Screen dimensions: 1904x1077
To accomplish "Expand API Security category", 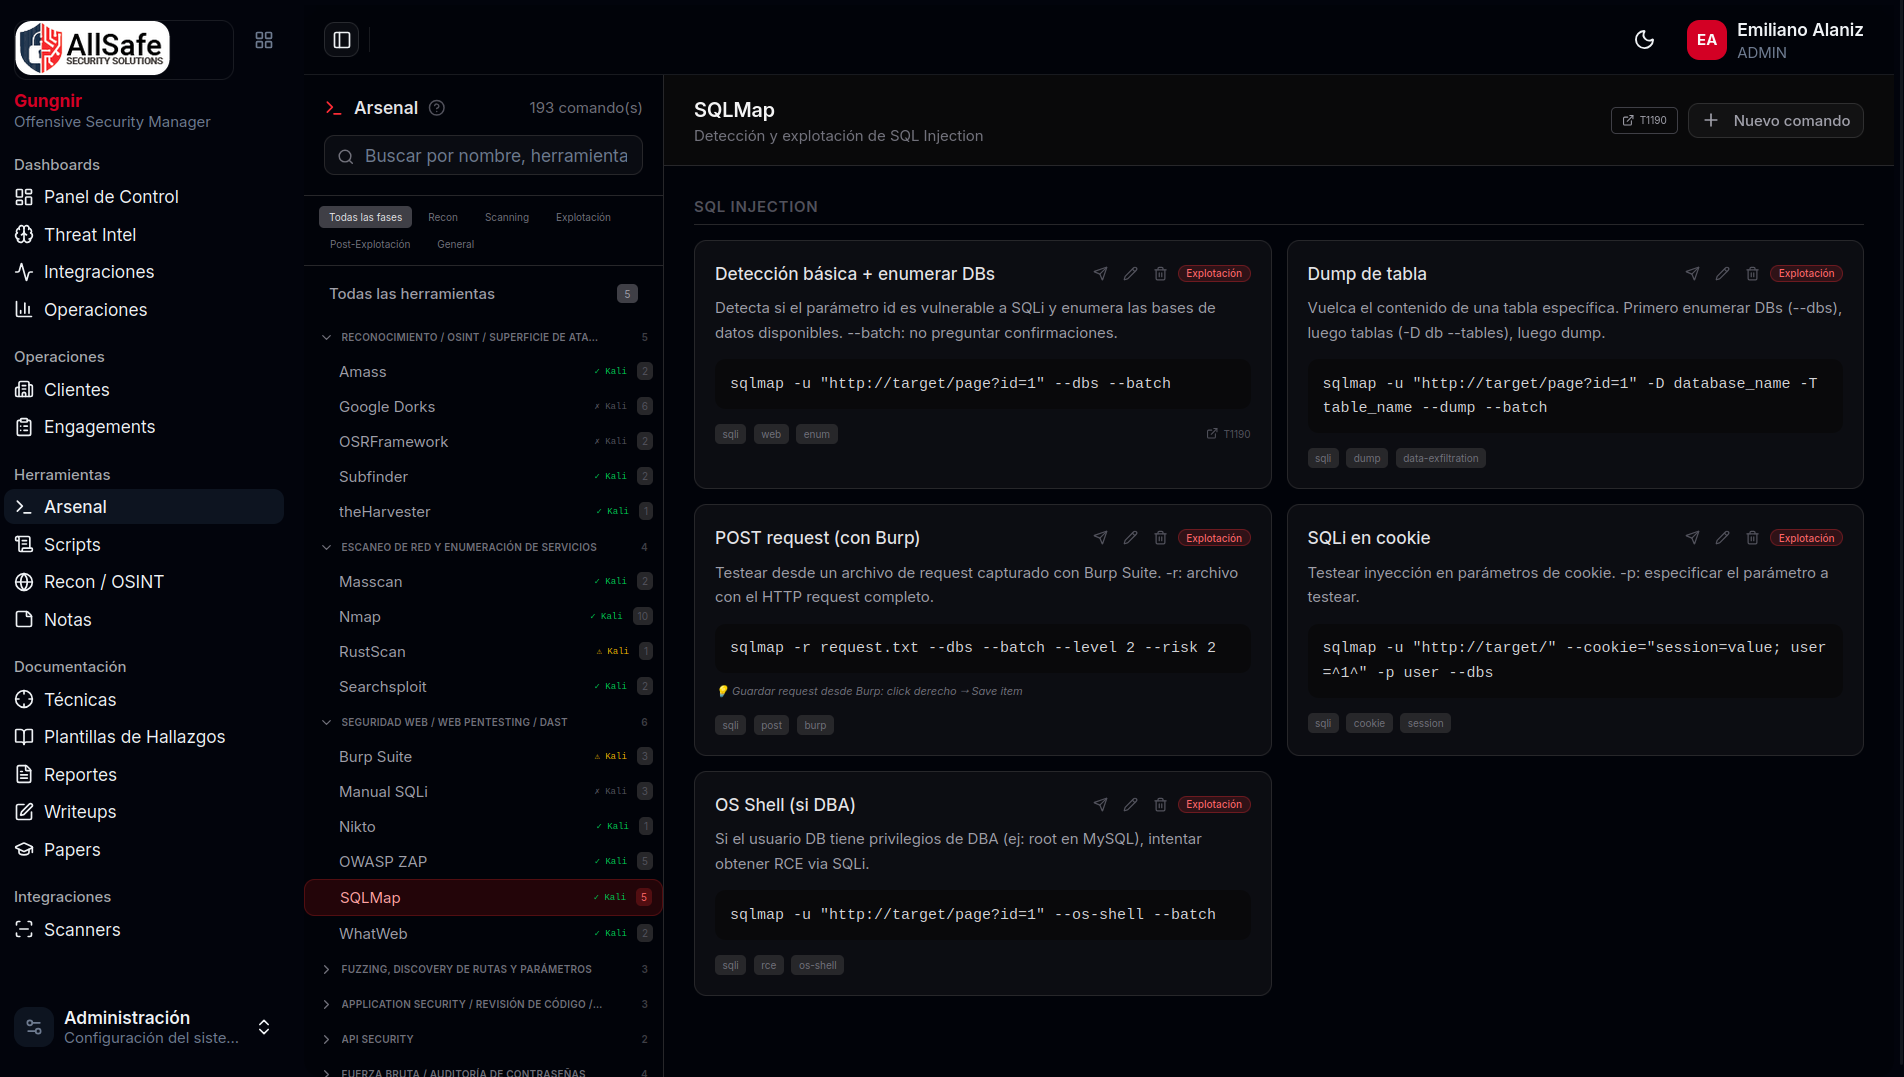I will tap(484, 1039).
